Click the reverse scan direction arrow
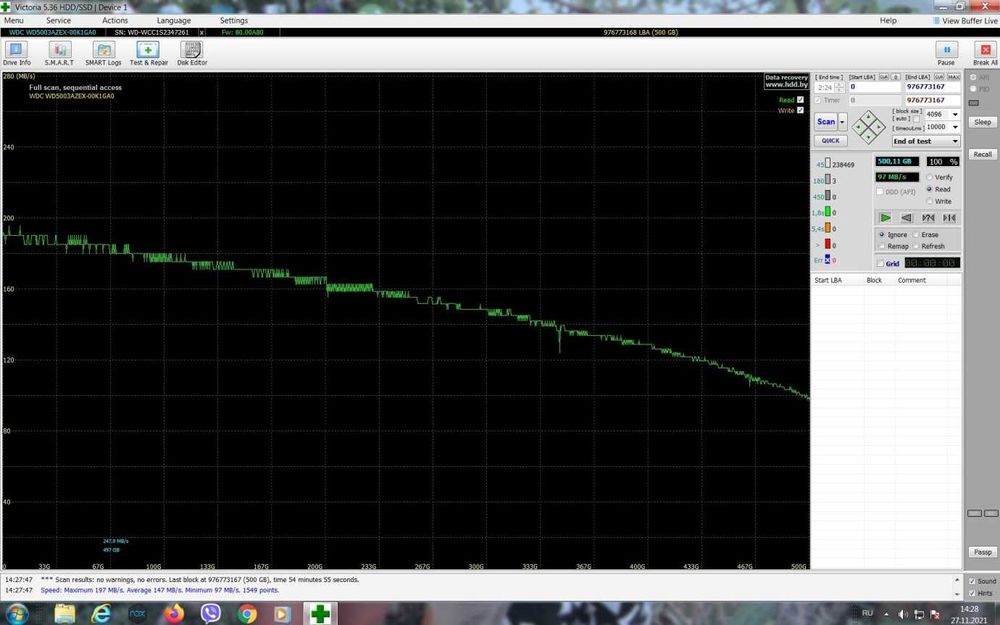 tap(906, 217)
